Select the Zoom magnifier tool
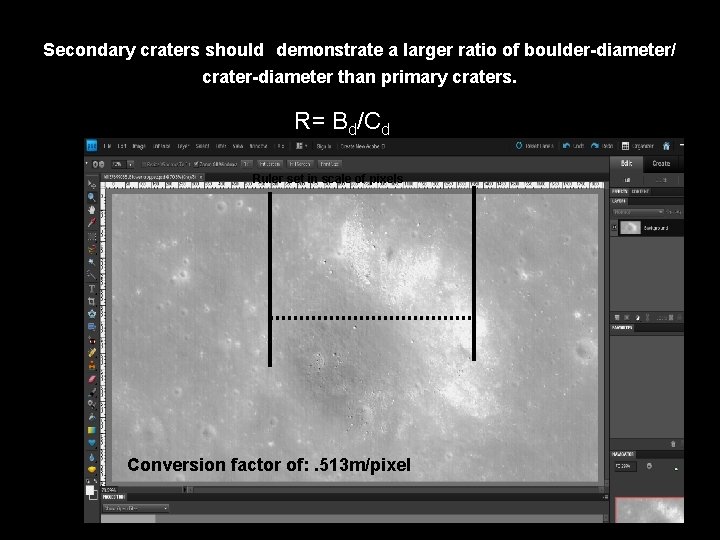The image size is (720, 540). click(x=91, y=197)
